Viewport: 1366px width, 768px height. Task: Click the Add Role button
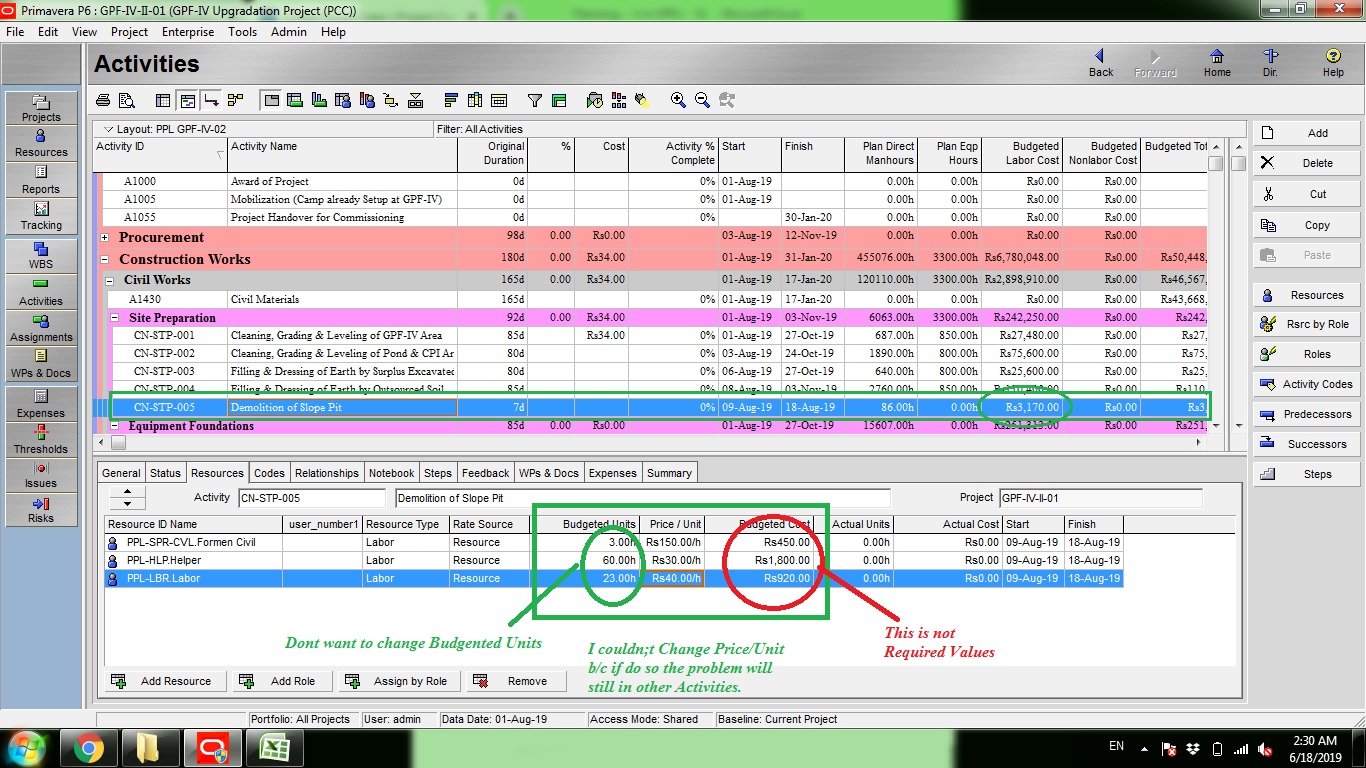pos(280,681)
